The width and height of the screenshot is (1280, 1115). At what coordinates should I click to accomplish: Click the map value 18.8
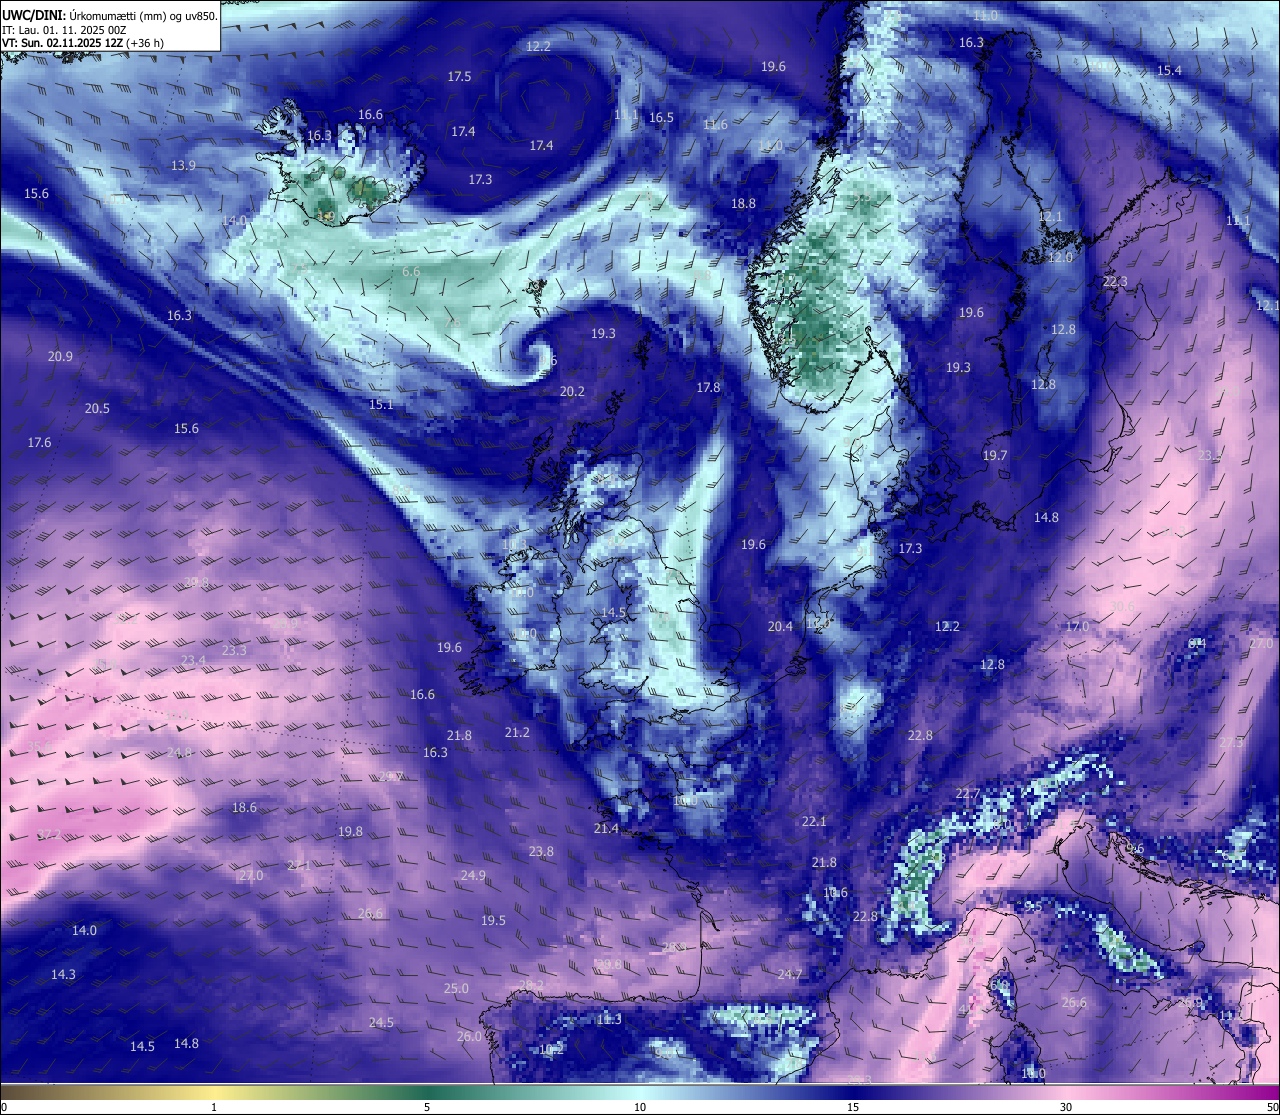click(x=743, y=204)
